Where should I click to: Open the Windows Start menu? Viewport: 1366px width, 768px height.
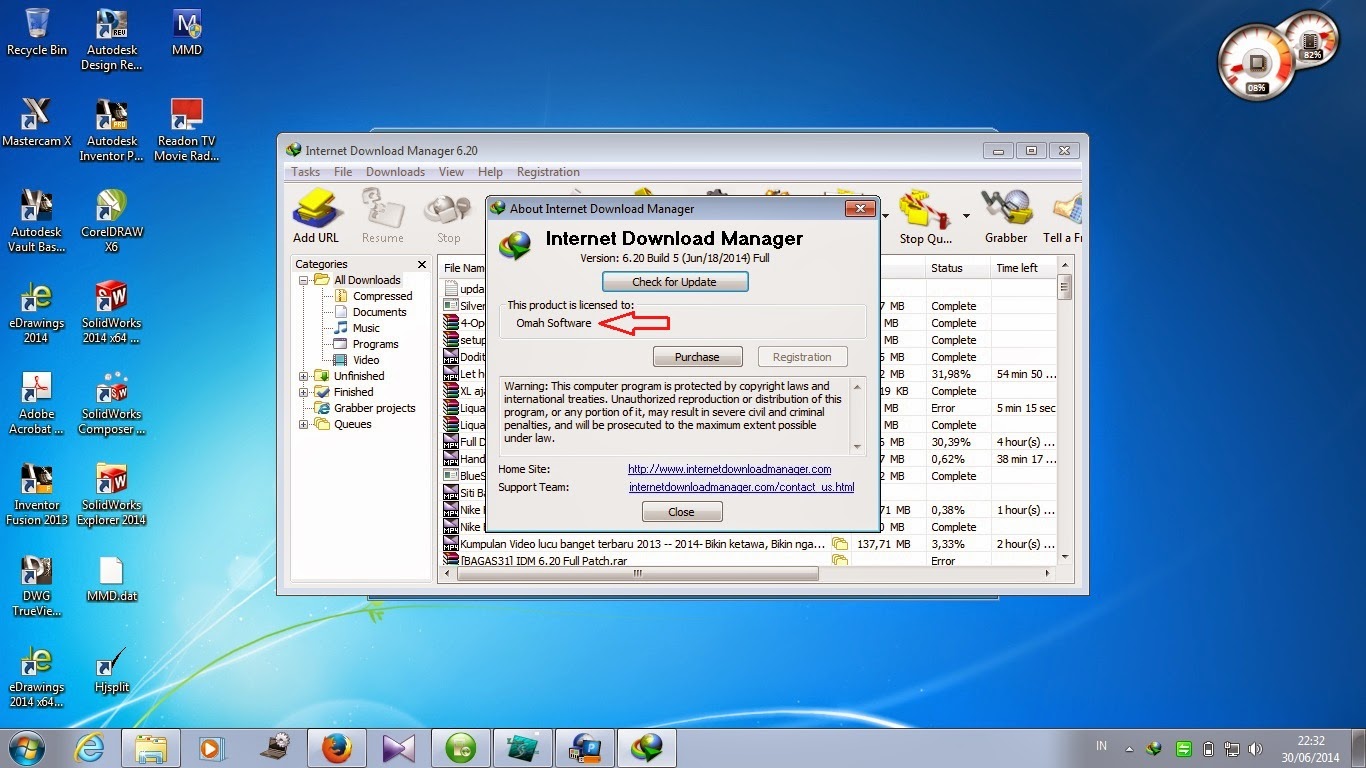click(27, 747)
